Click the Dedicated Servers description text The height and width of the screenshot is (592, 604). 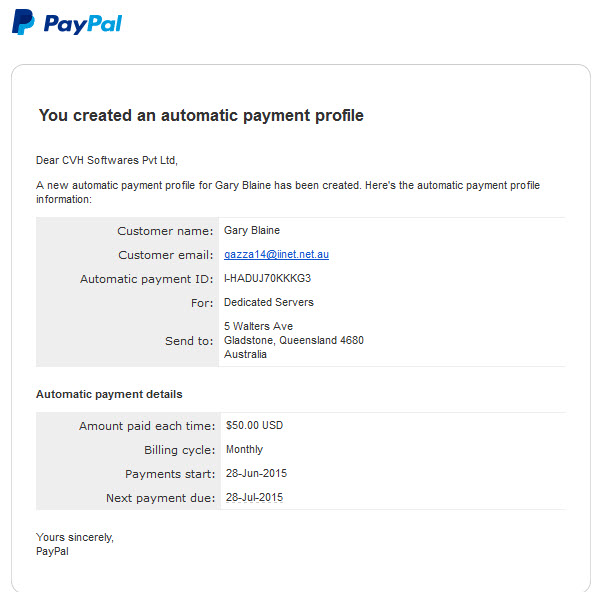coord(269,302)
